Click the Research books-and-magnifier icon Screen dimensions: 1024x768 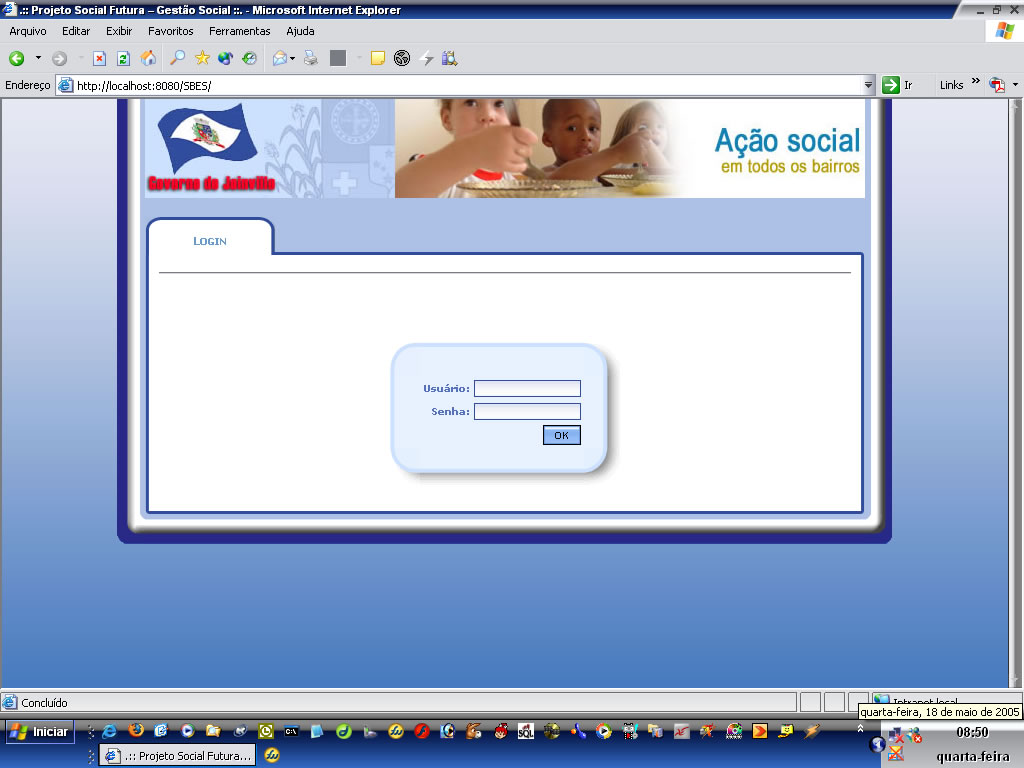click(x=449, y=58)
